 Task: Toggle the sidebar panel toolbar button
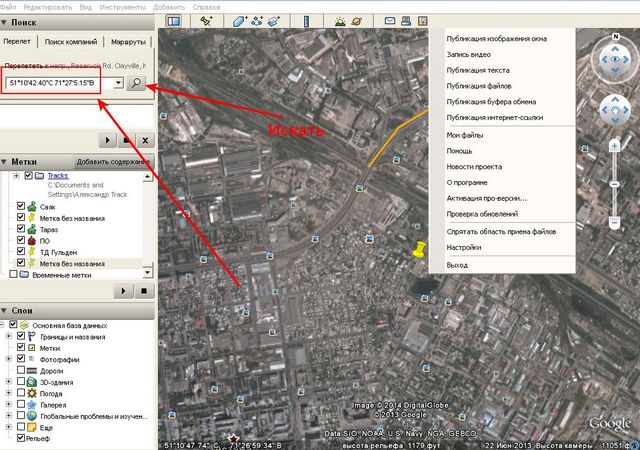[174, 21]
